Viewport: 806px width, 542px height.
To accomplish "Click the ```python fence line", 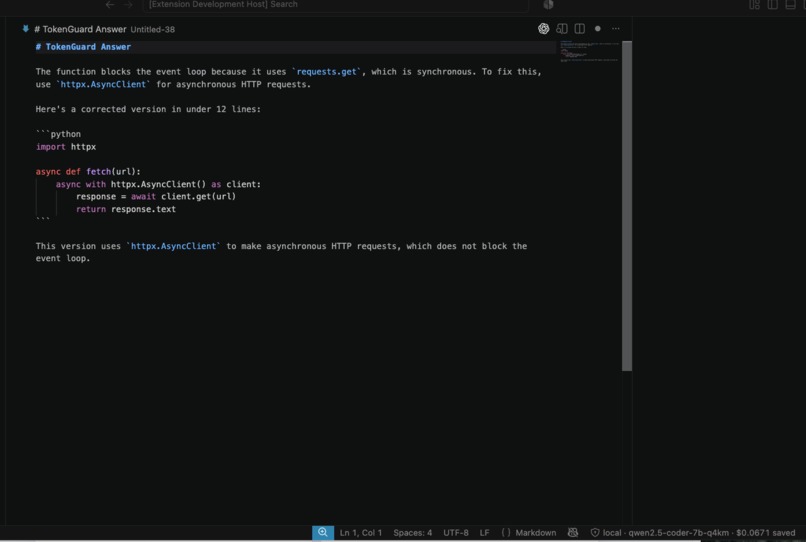I will (58, 134).
